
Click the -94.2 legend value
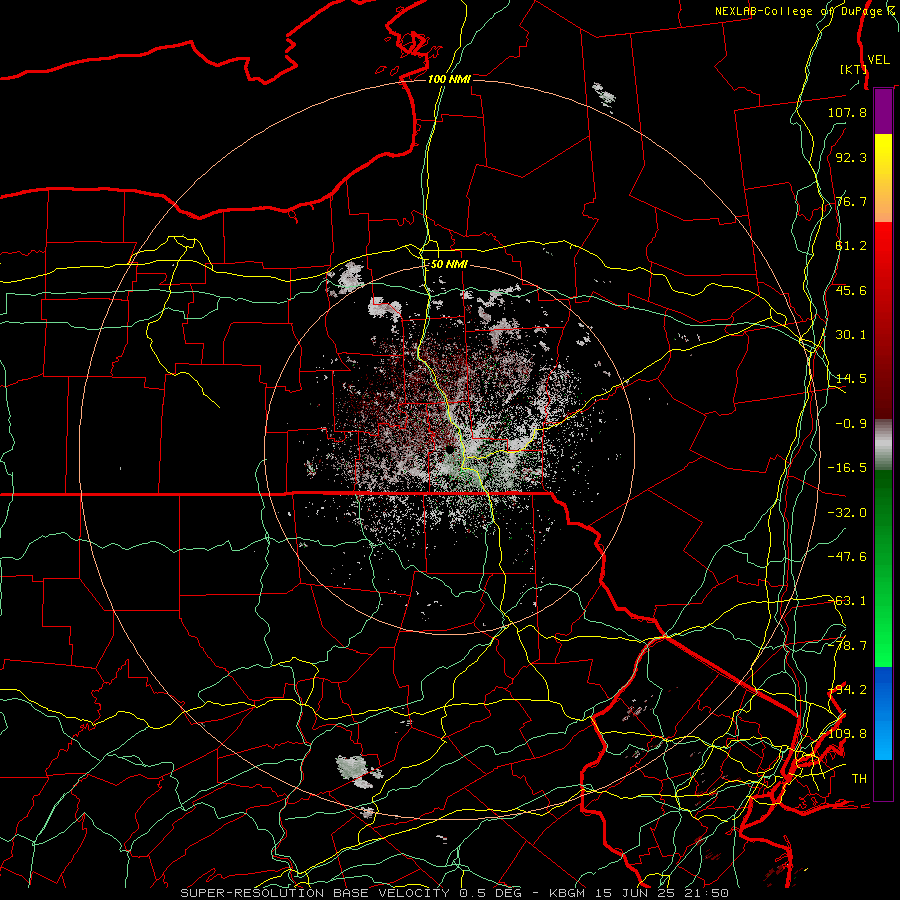[x=847, y=690]
